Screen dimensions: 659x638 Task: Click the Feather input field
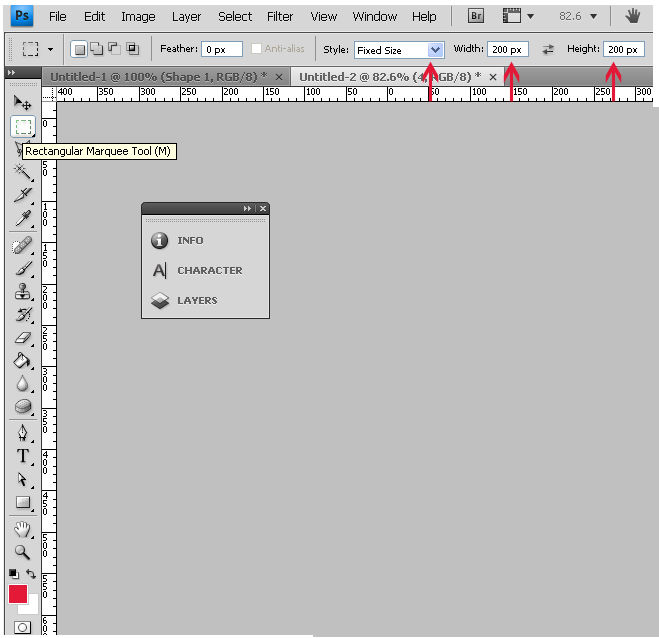(x=222, y=49)
